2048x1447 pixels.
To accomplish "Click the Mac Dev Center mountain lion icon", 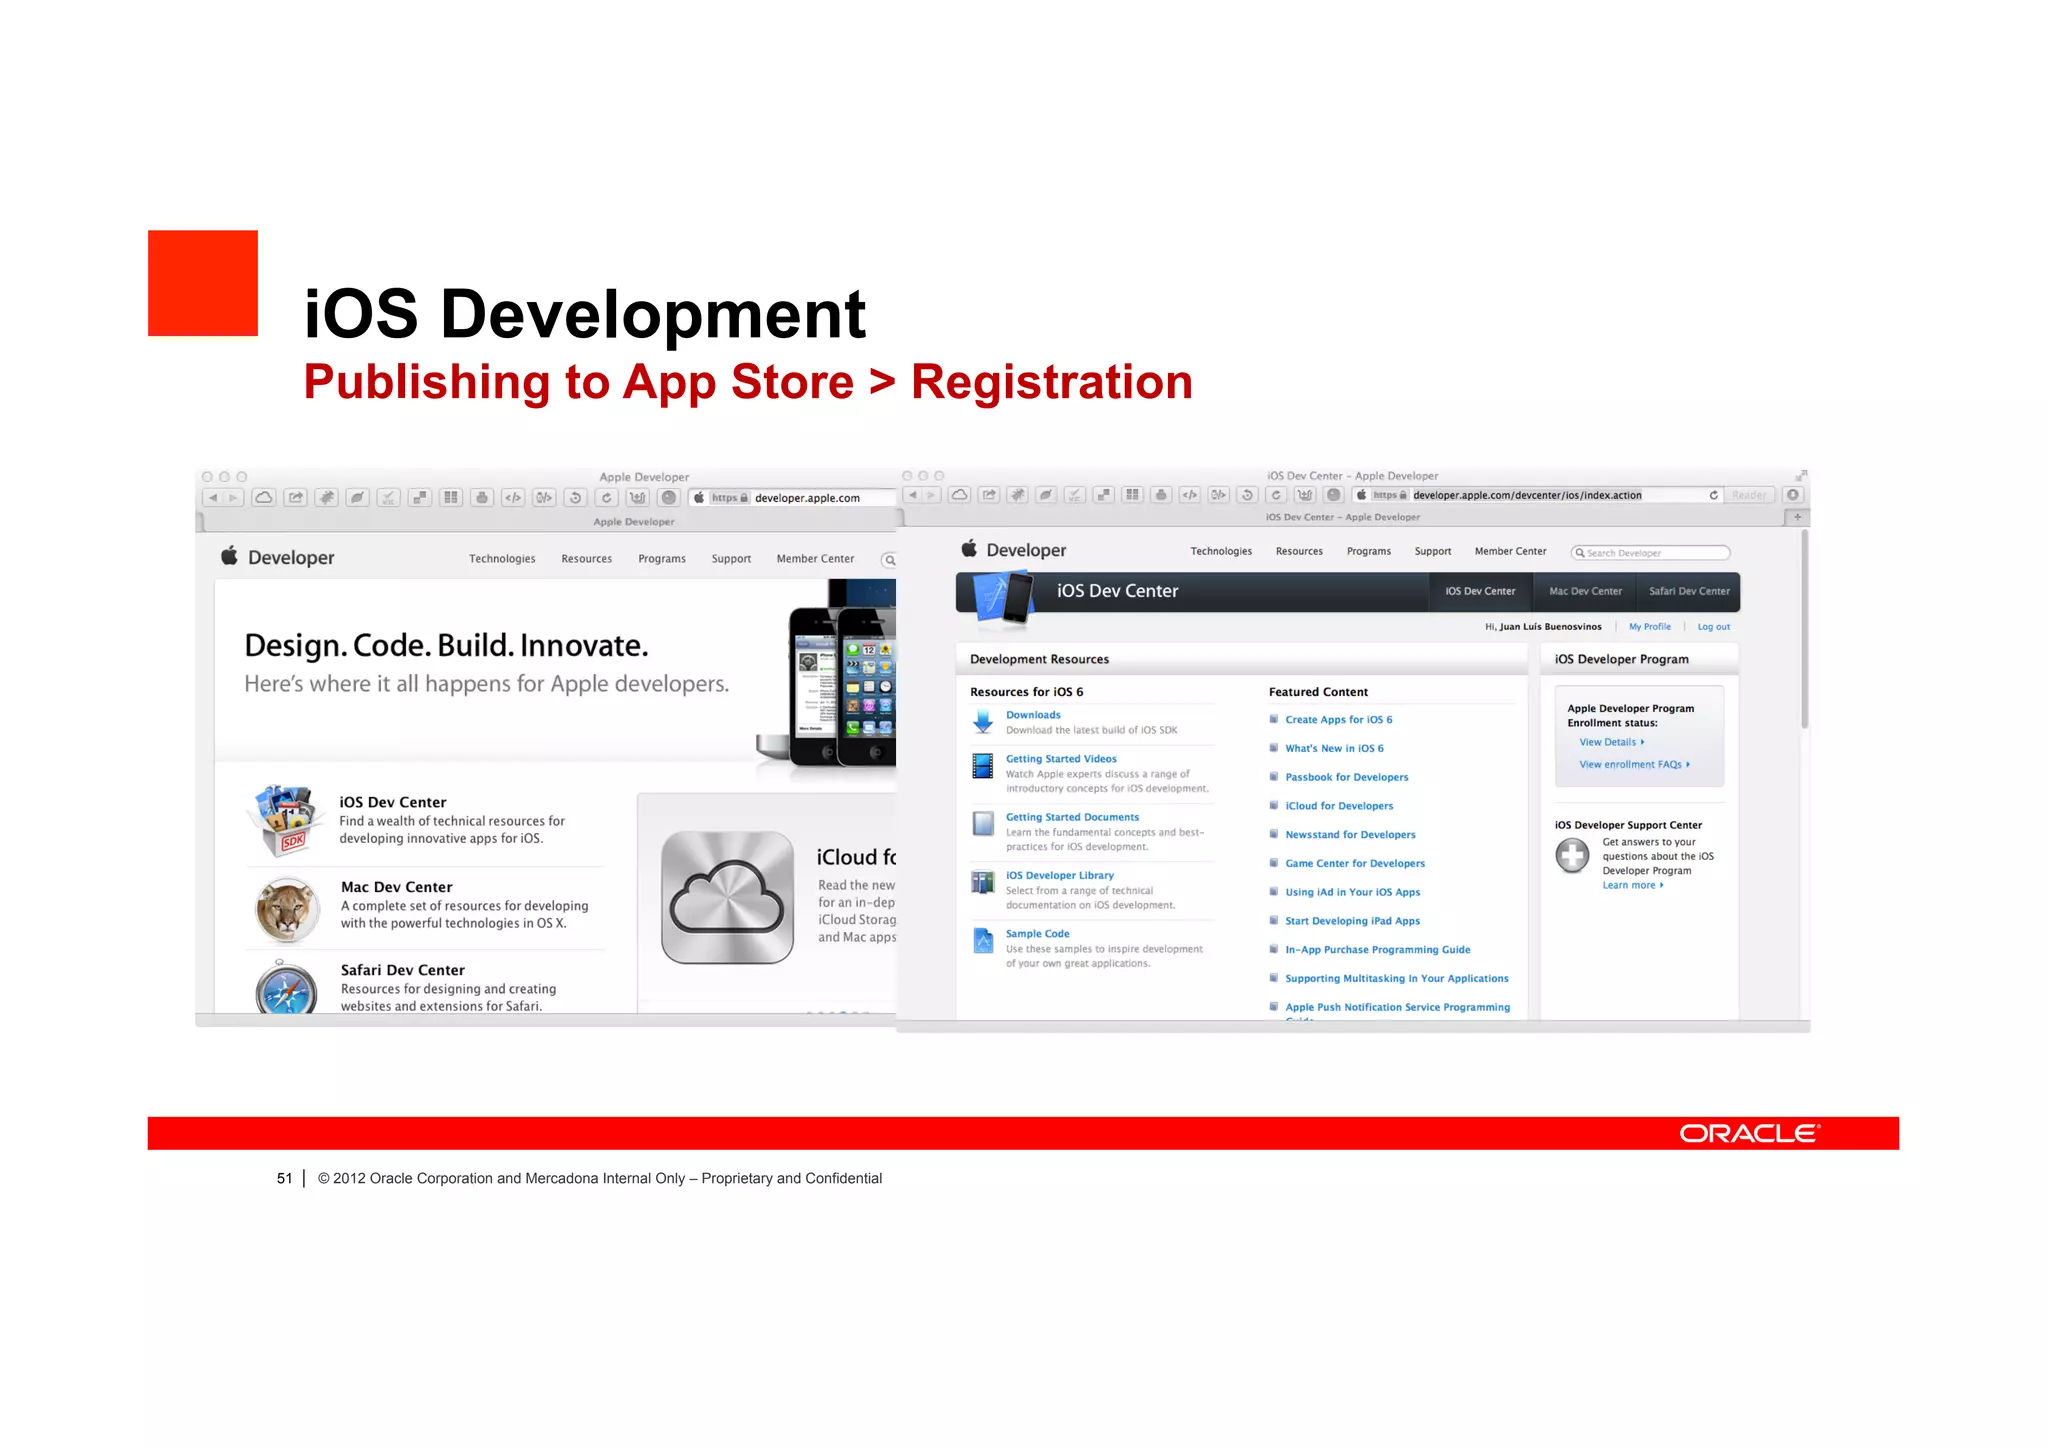I will (287, 910).
